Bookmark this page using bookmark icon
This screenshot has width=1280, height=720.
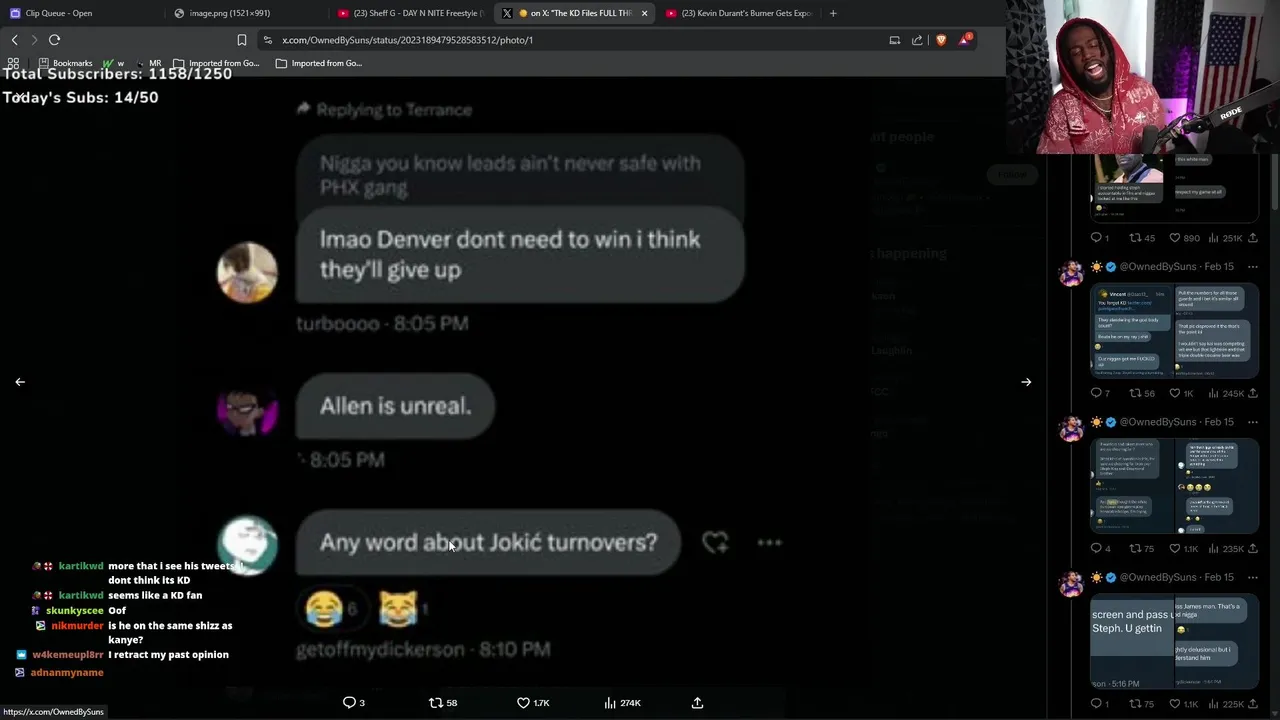[x=242, y=40]
